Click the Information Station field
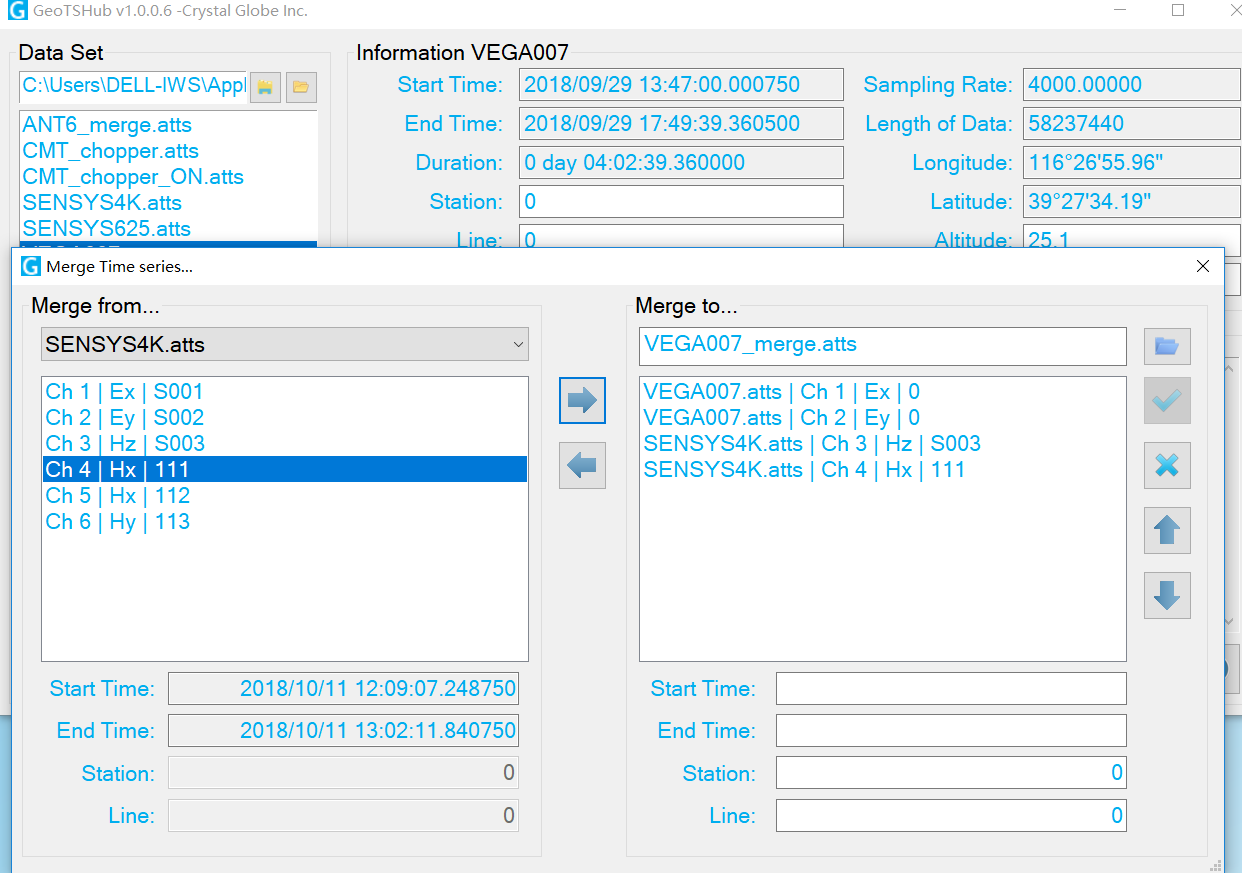The image size is (1242, 873). click(681, 202)
